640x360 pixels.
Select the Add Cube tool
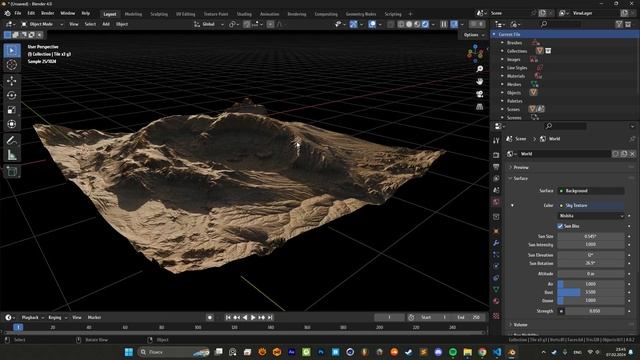[12, 171]
